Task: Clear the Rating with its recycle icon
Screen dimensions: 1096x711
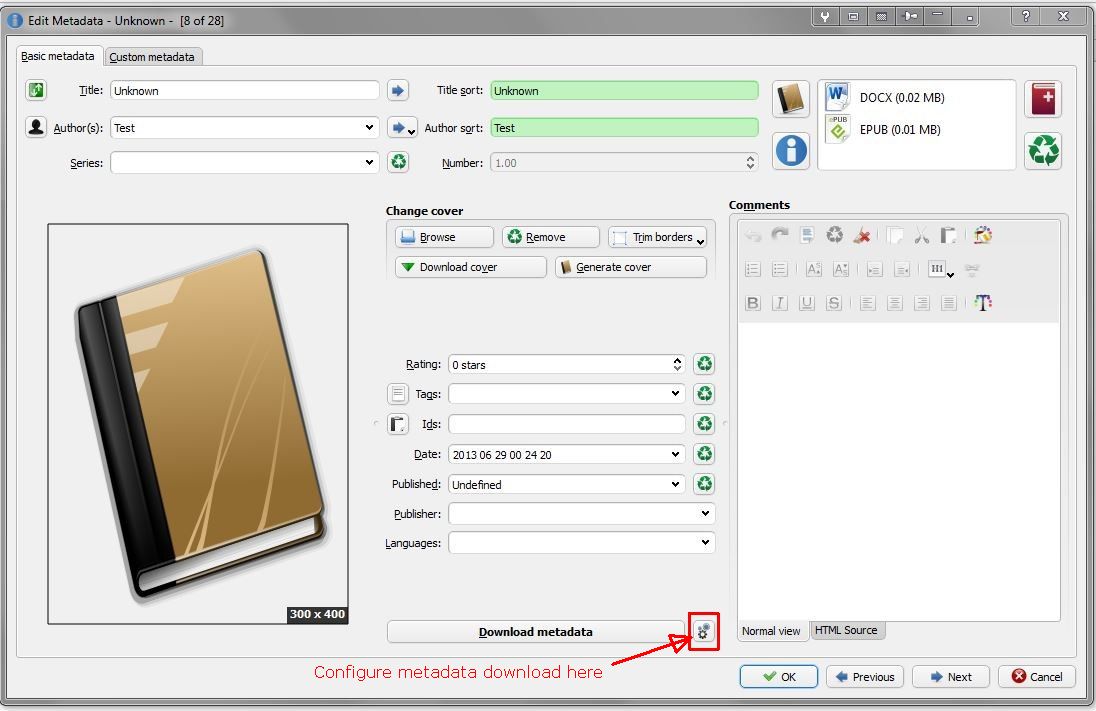Action: (705, 364)
